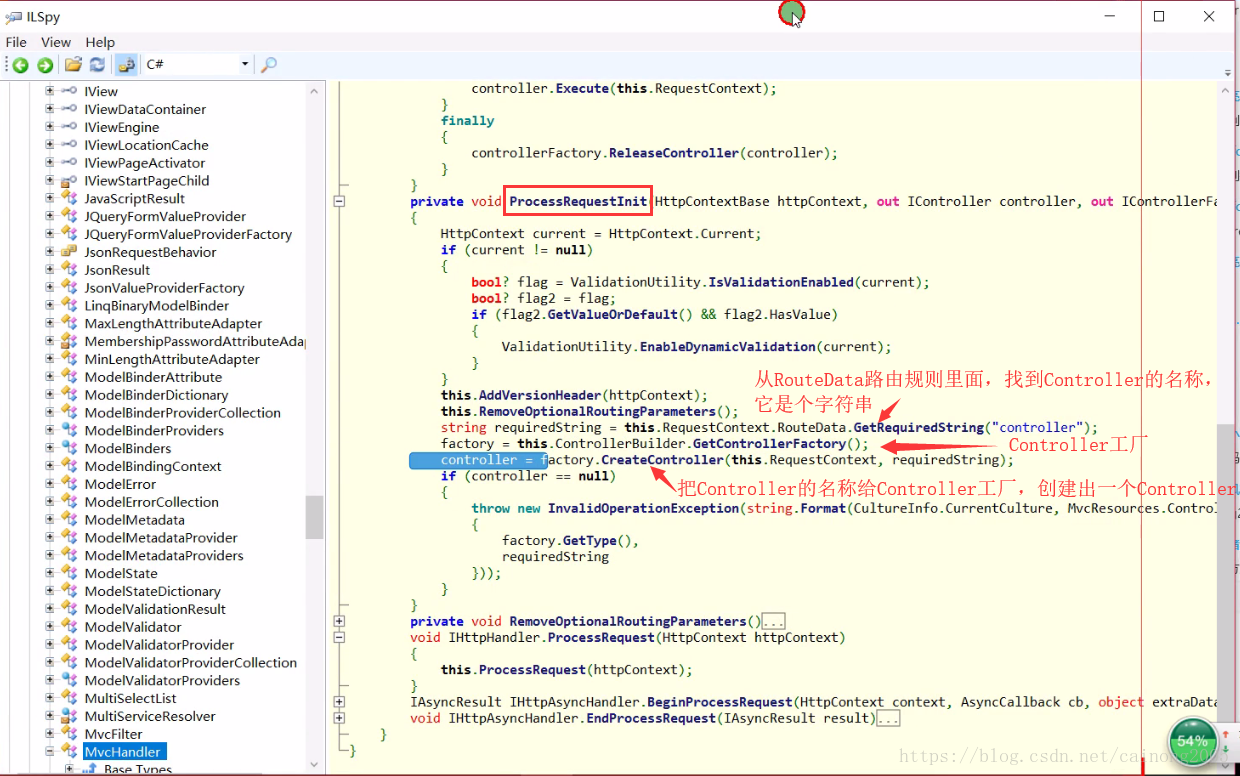Expand the MvcFilter tree node

click(50, 734)
